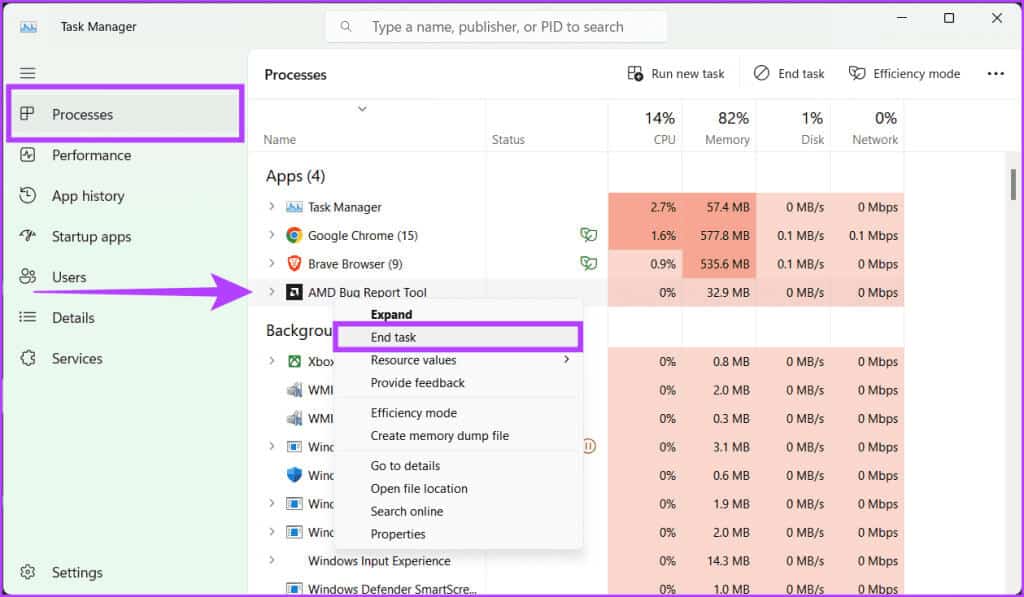
Task: Expand the Windows Input Experience row
Action: tap(272, 560)
